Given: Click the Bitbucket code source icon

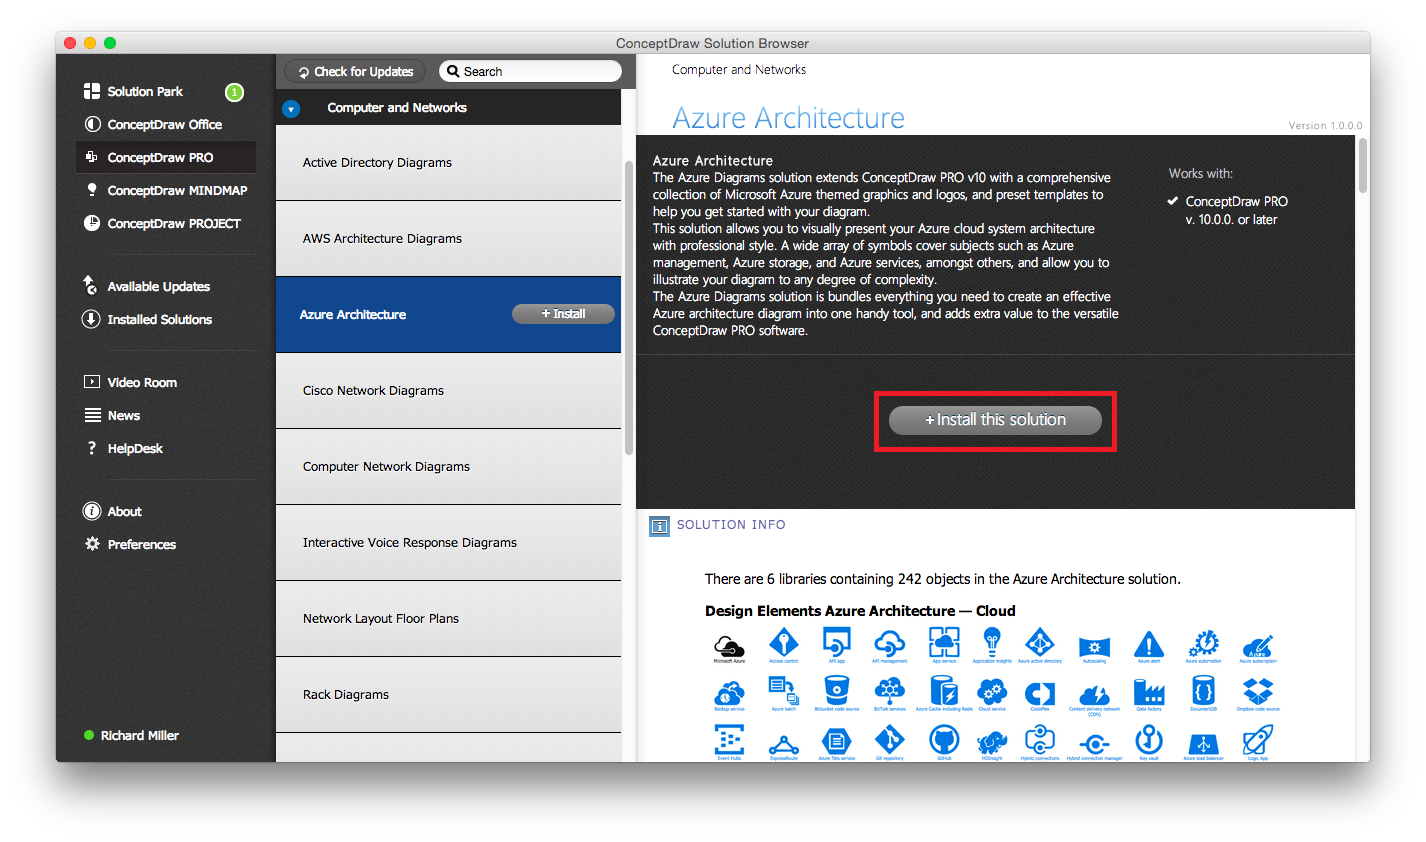Looking at the screenshot, I should 837,693.
